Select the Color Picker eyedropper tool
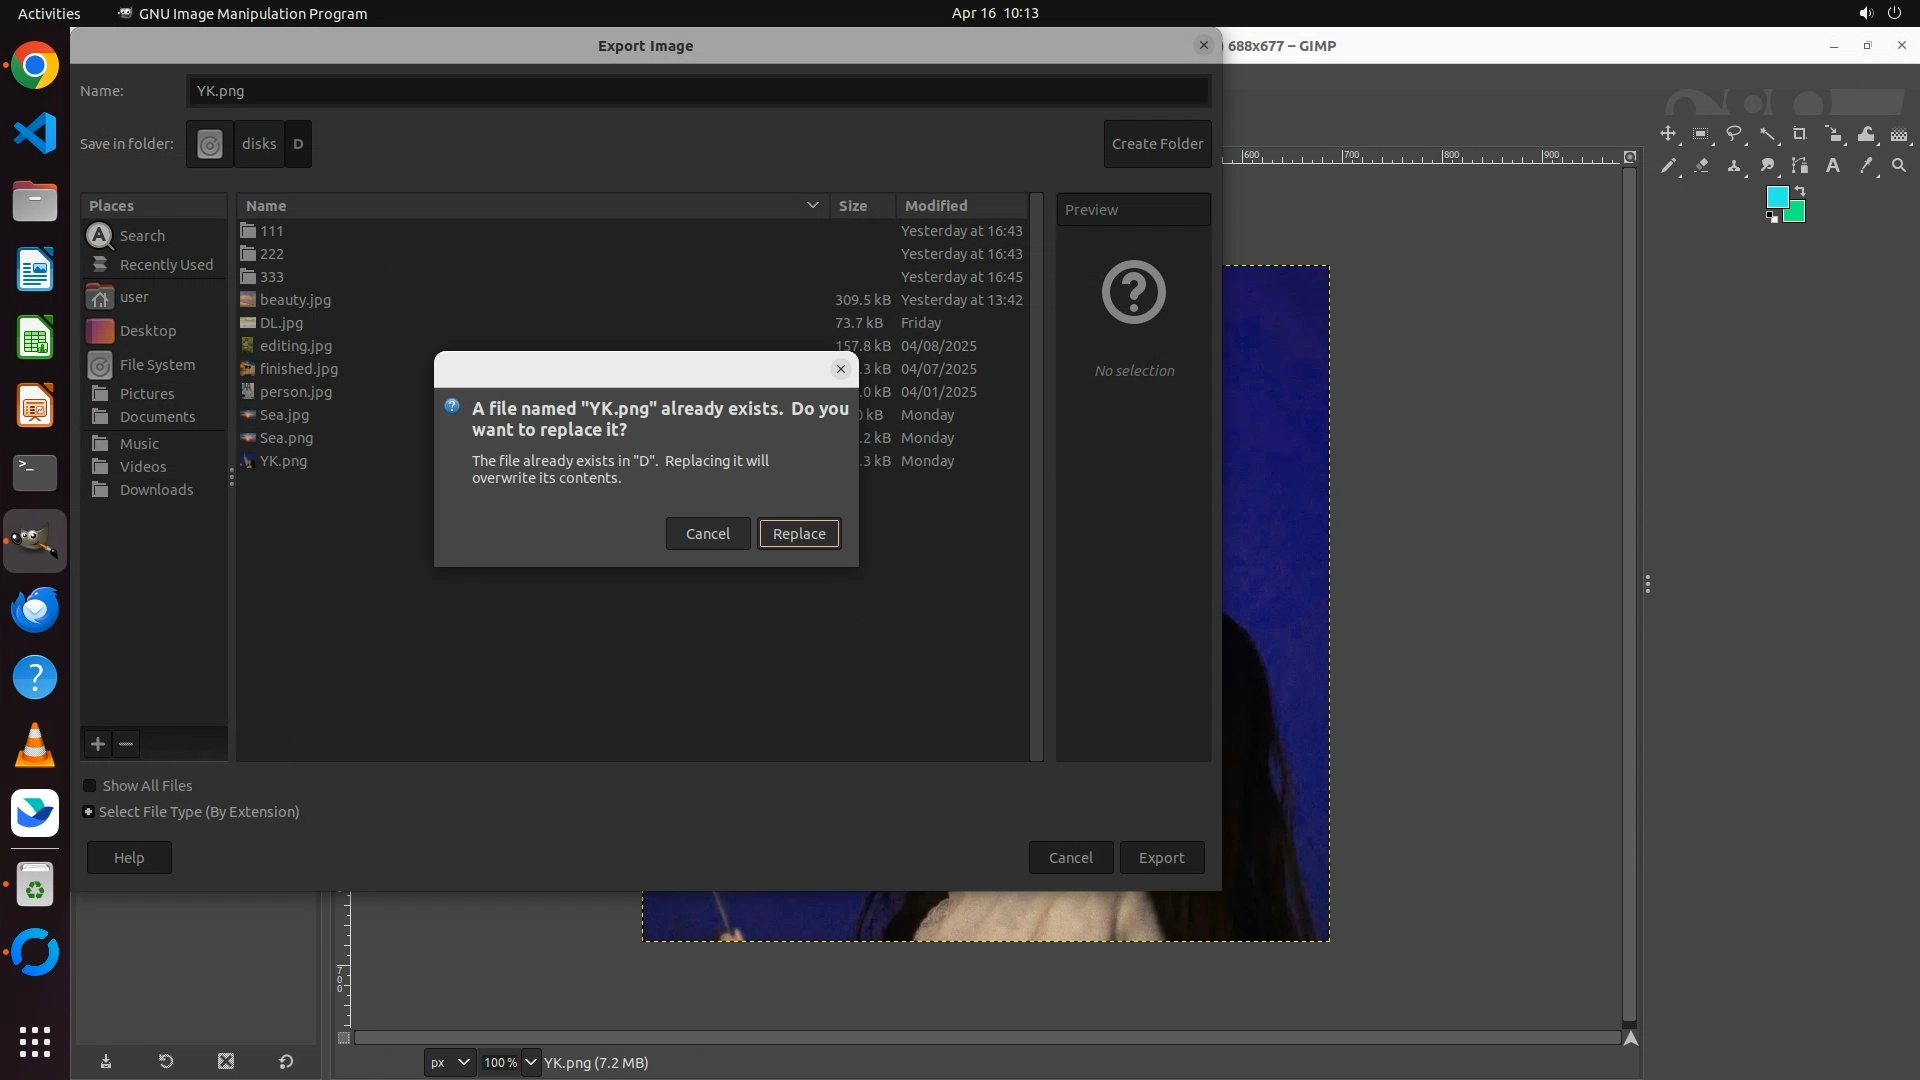This screenshot has height=1080, width=1920. pyautogui.click(x=1866, y=166)
